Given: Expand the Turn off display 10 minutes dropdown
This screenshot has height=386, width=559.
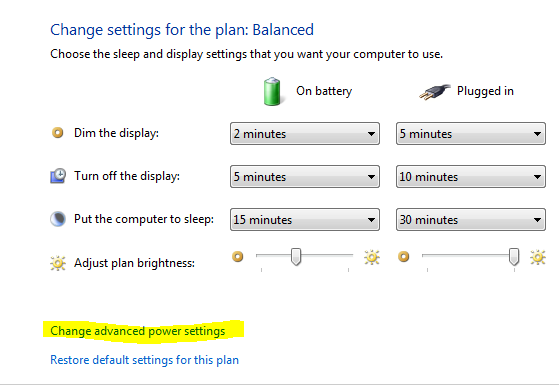Looking at the screenshot, I should (471, 176).
